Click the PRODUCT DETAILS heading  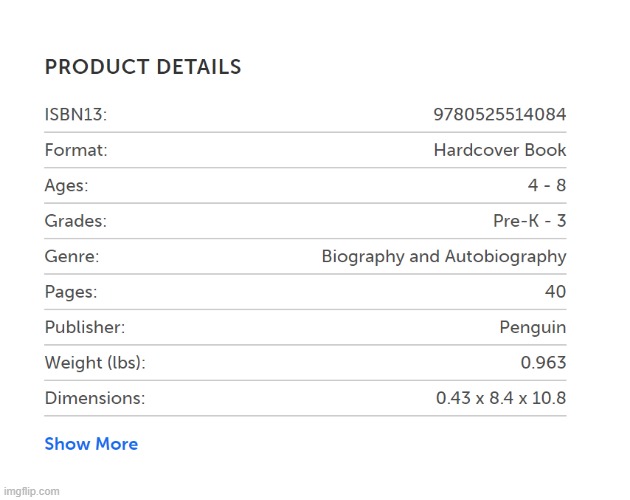coord(143,68)
